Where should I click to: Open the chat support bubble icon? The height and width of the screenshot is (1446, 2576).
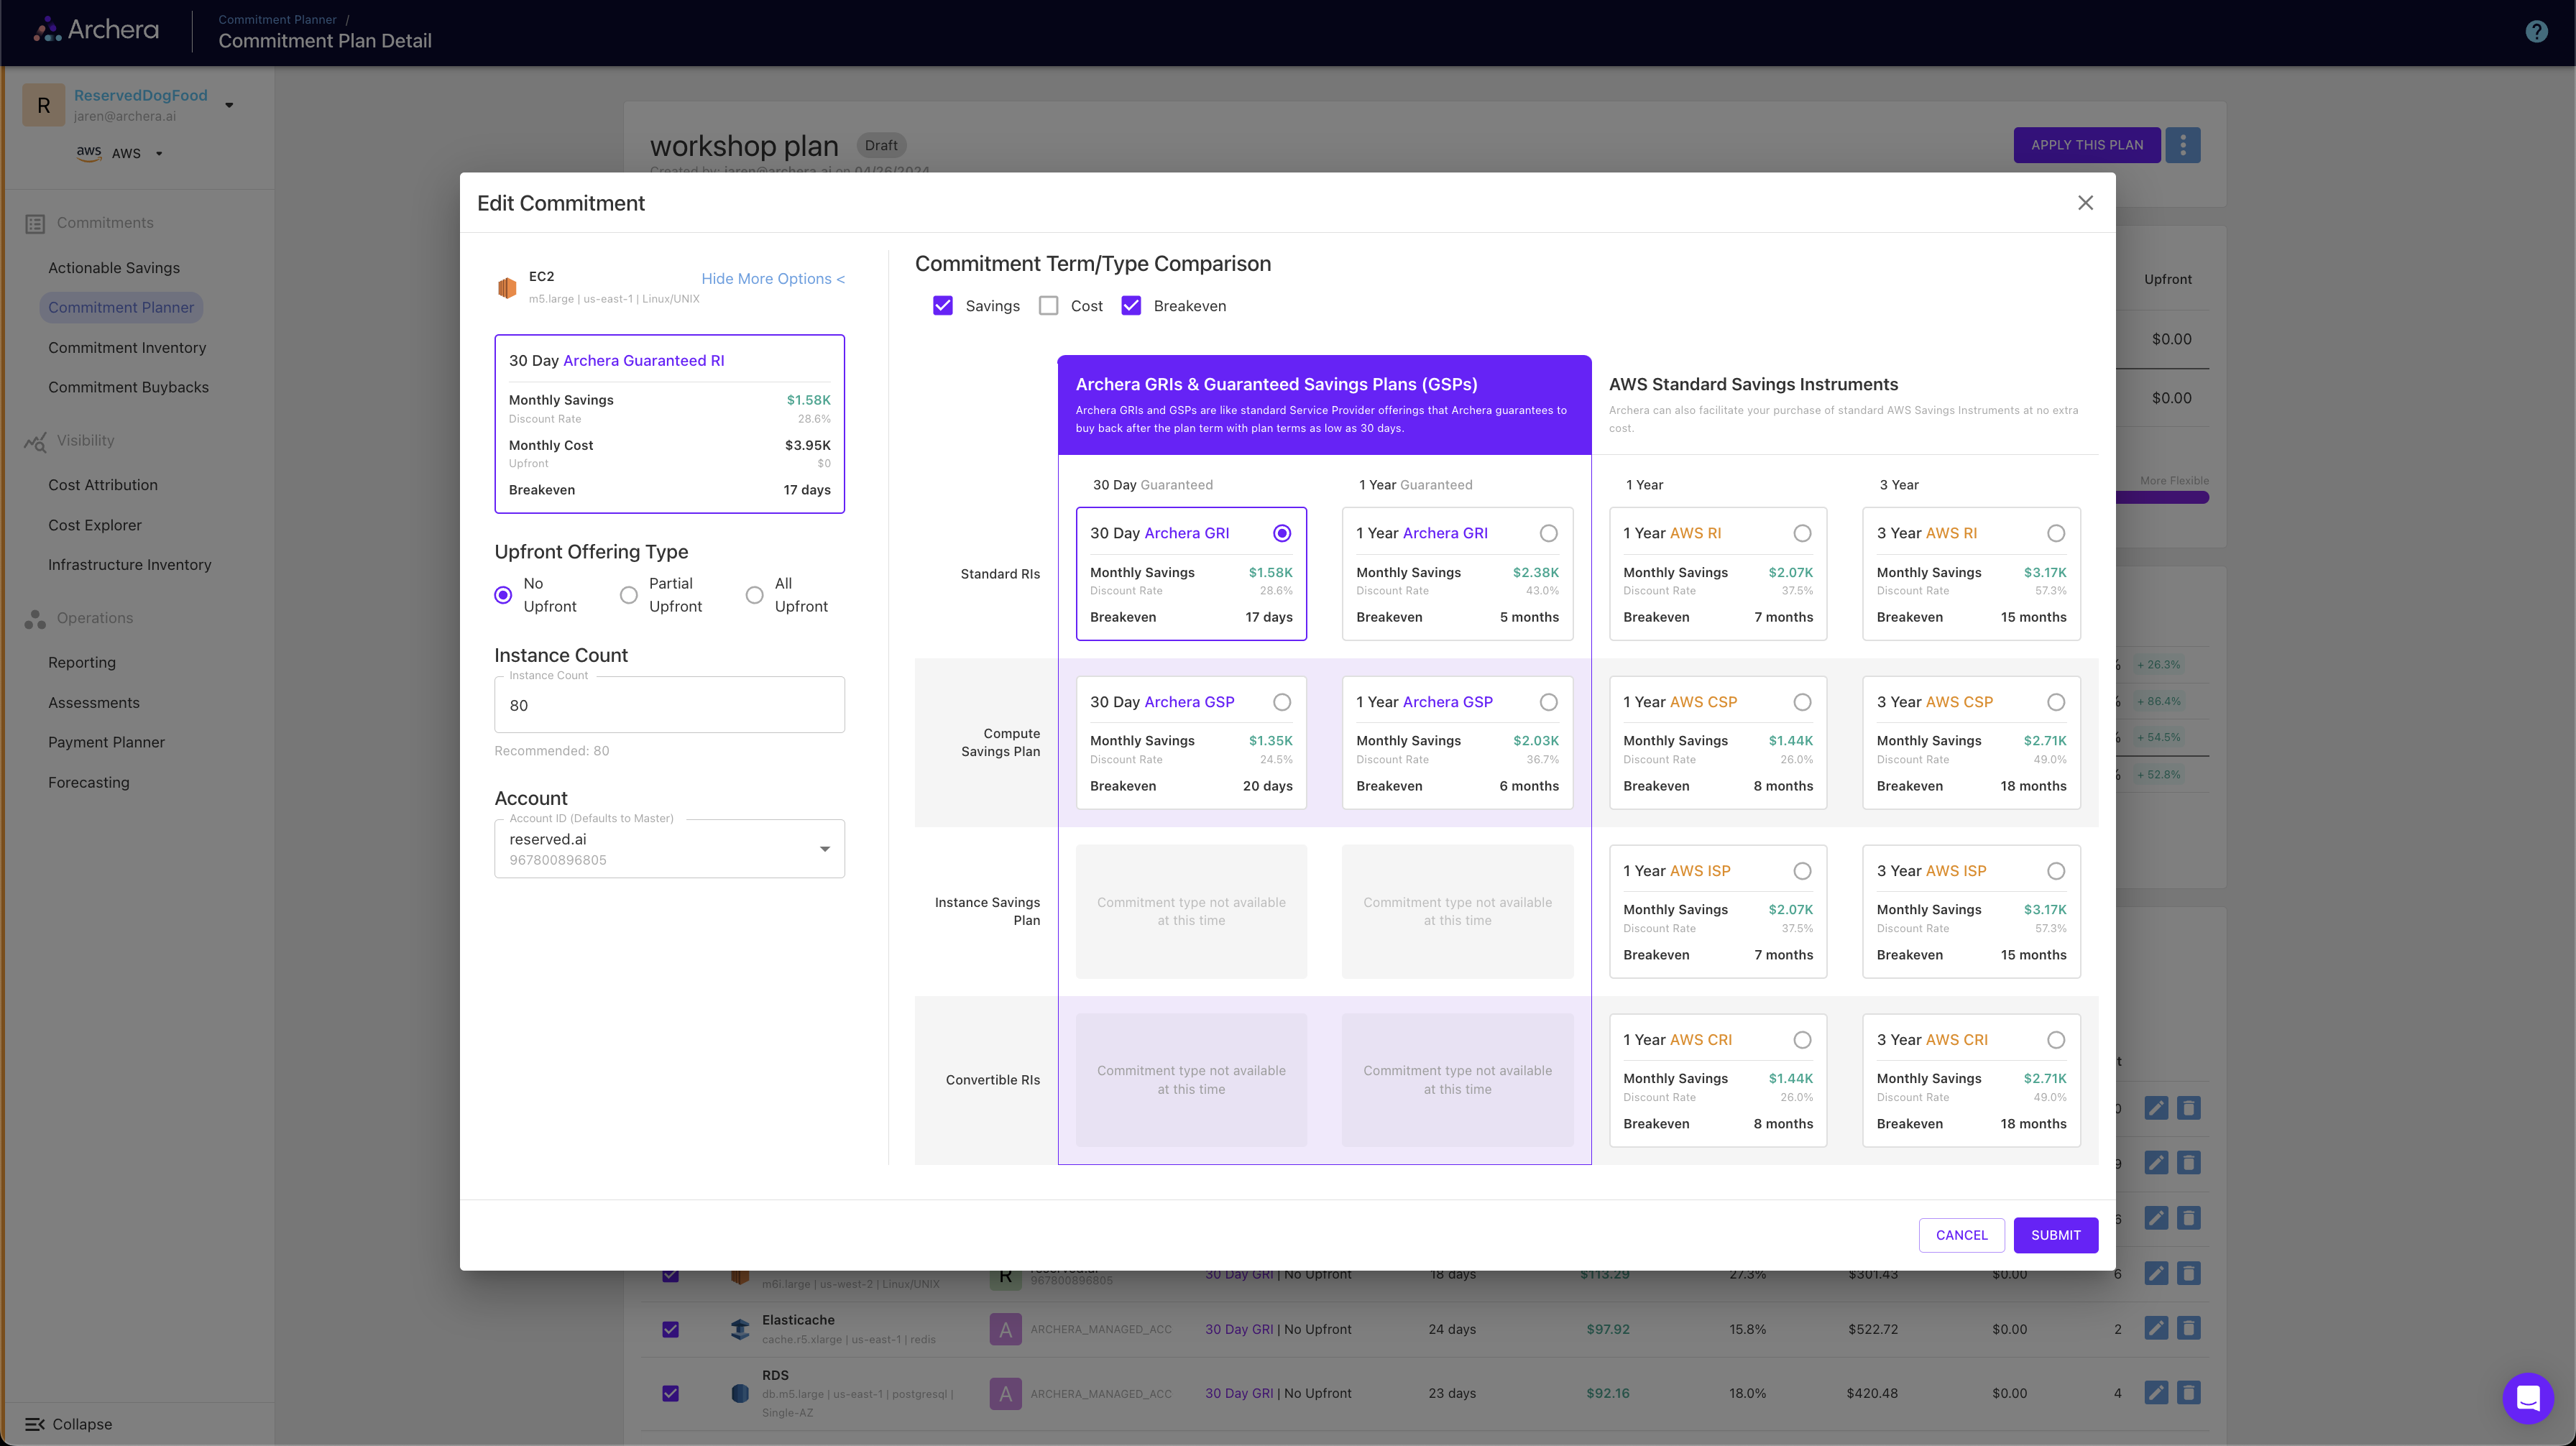pyautogui.click(x=2527, y=1397)
